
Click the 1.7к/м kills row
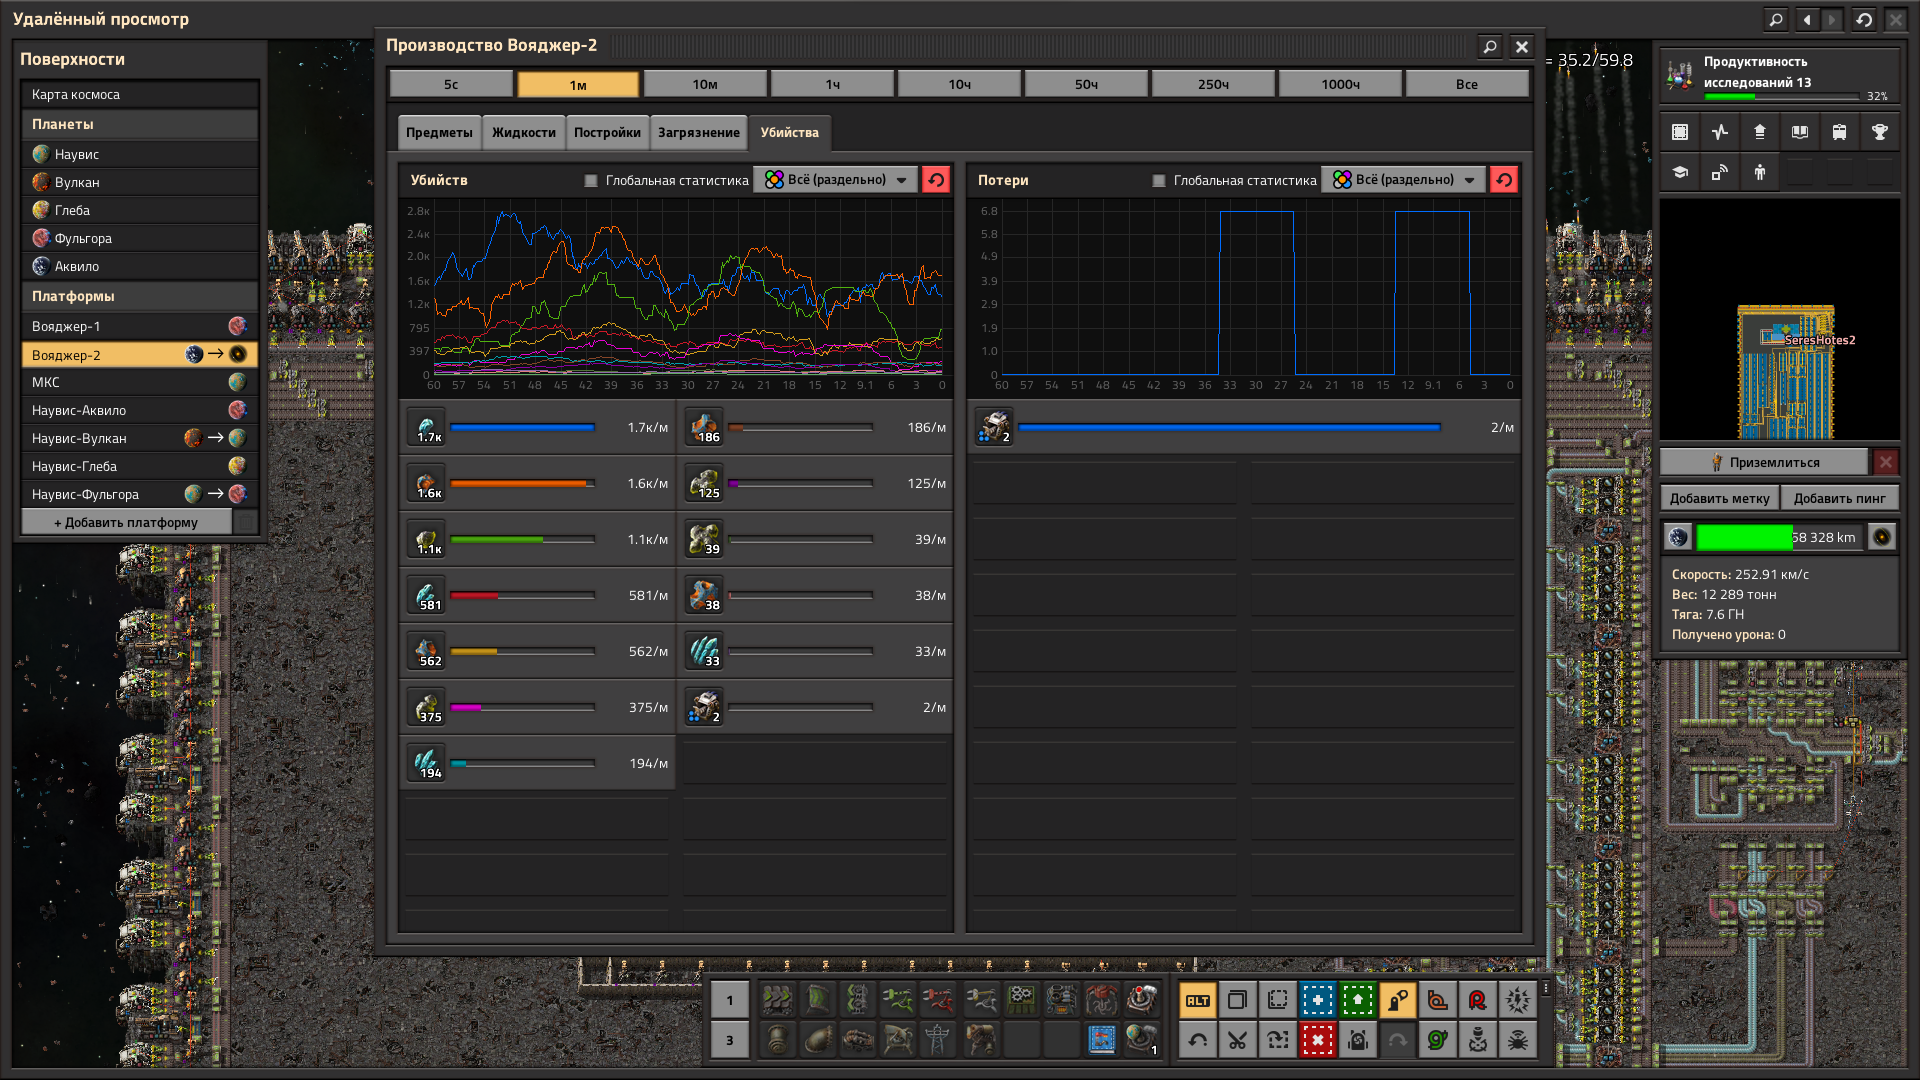(538, 428)
